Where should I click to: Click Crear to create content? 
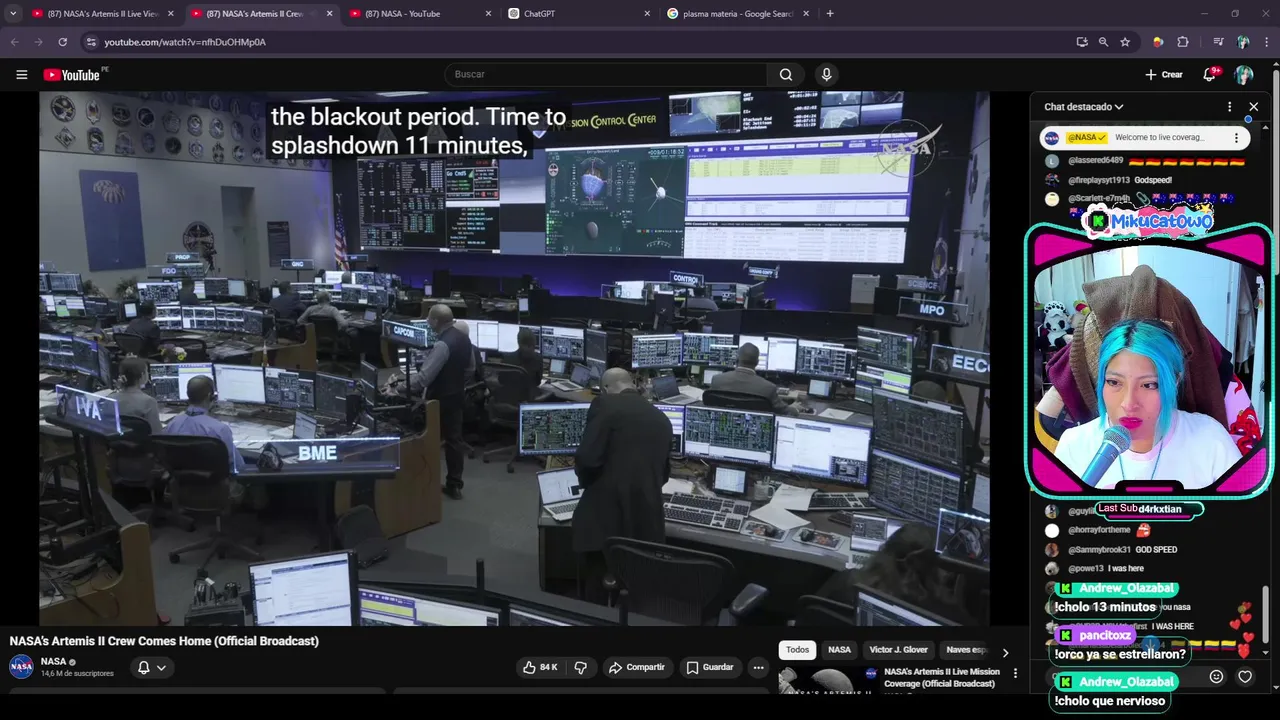[1164, 75]
